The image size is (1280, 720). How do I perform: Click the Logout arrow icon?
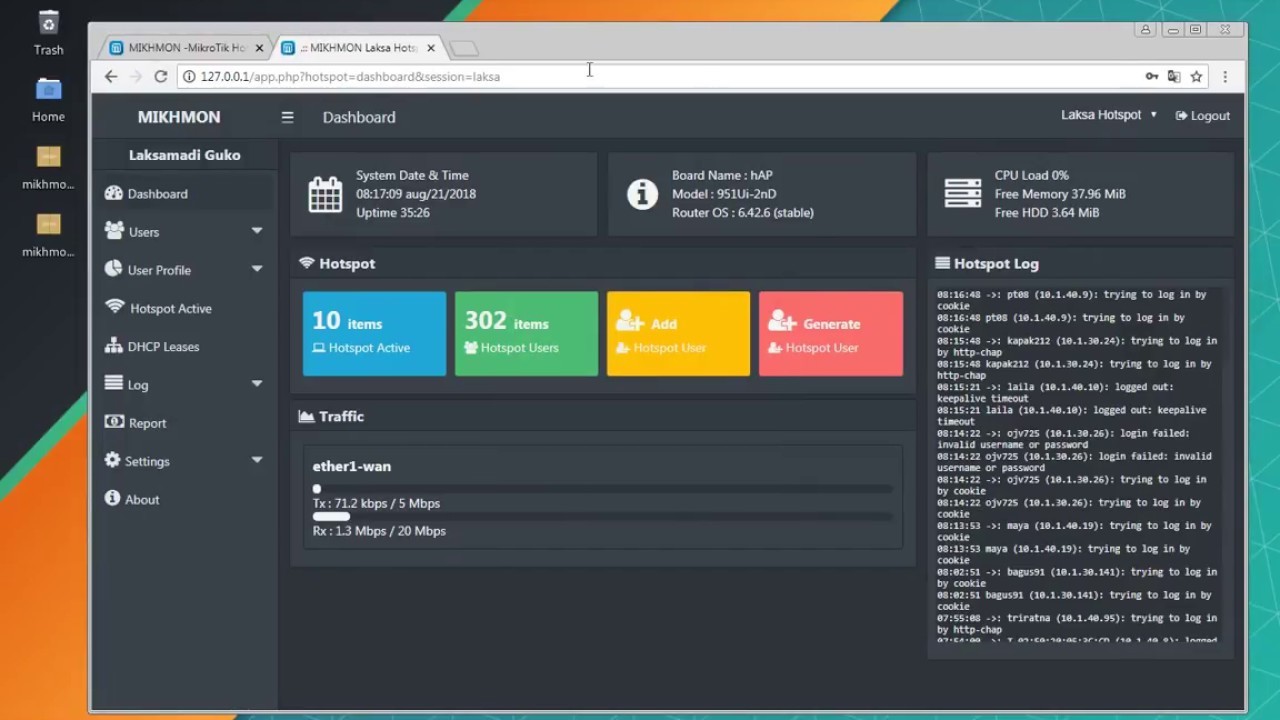coord(1181,116)
